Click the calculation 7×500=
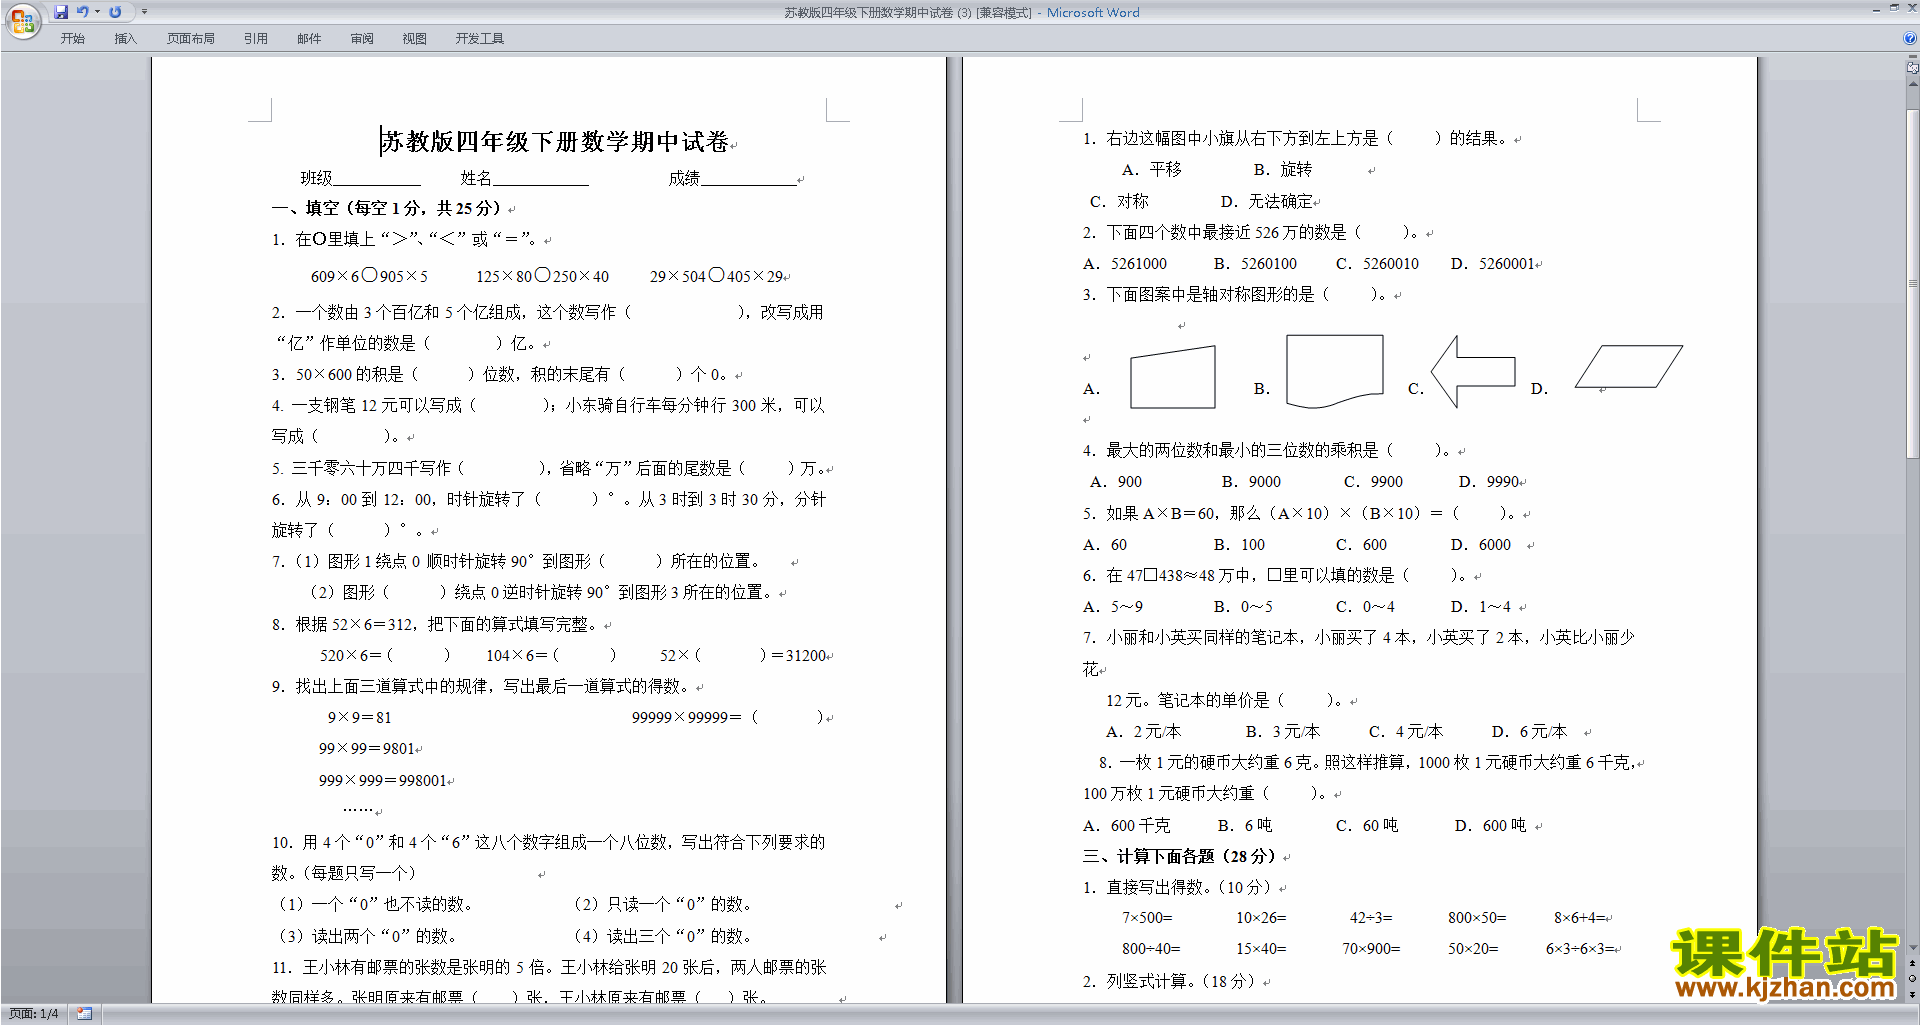The image size is (1920, 1025). [x=1147, y=918]
